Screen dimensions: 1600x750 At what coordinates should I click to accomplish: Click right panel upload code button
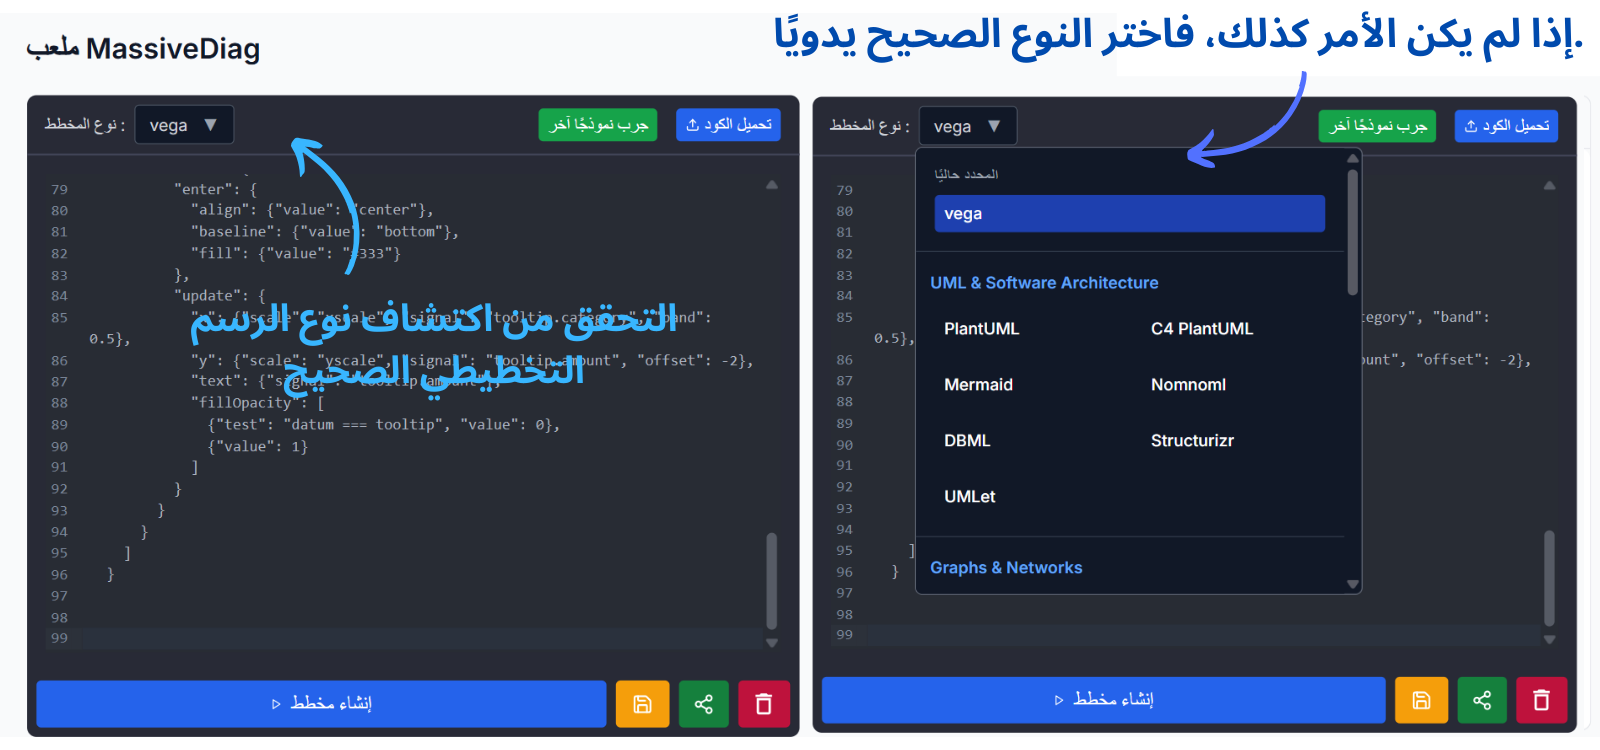click(1506, 126)
